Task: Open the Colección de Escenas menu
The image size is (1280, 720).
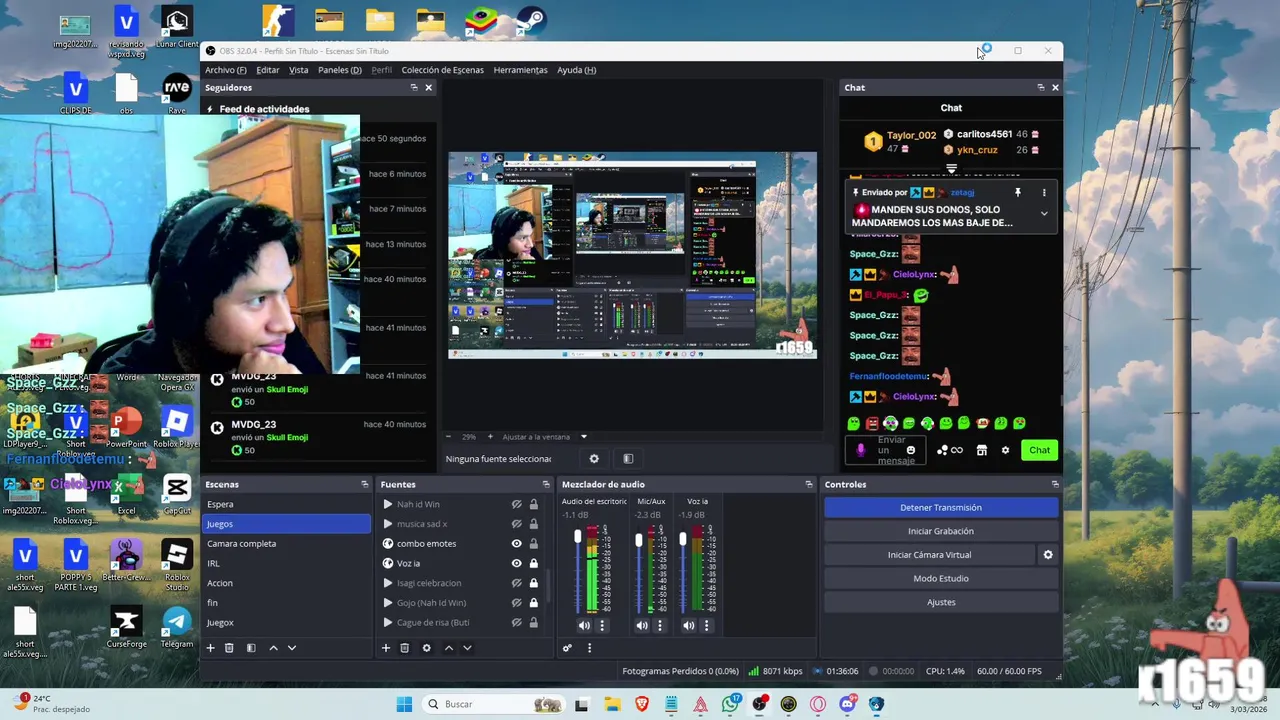Action: [x=442, y=70]
